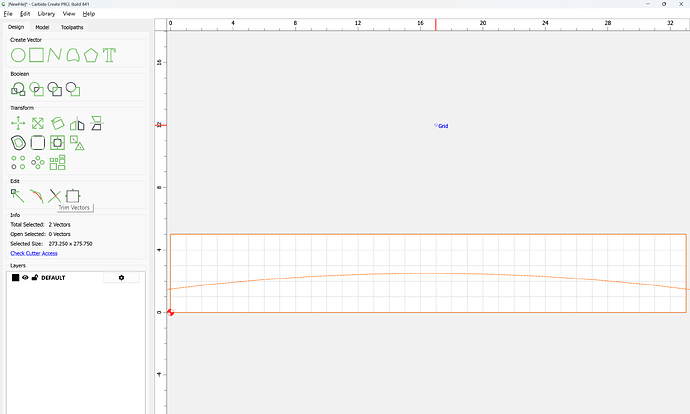
Task: Click the red cursor marker on the left ruler
Action: (161, 125)
